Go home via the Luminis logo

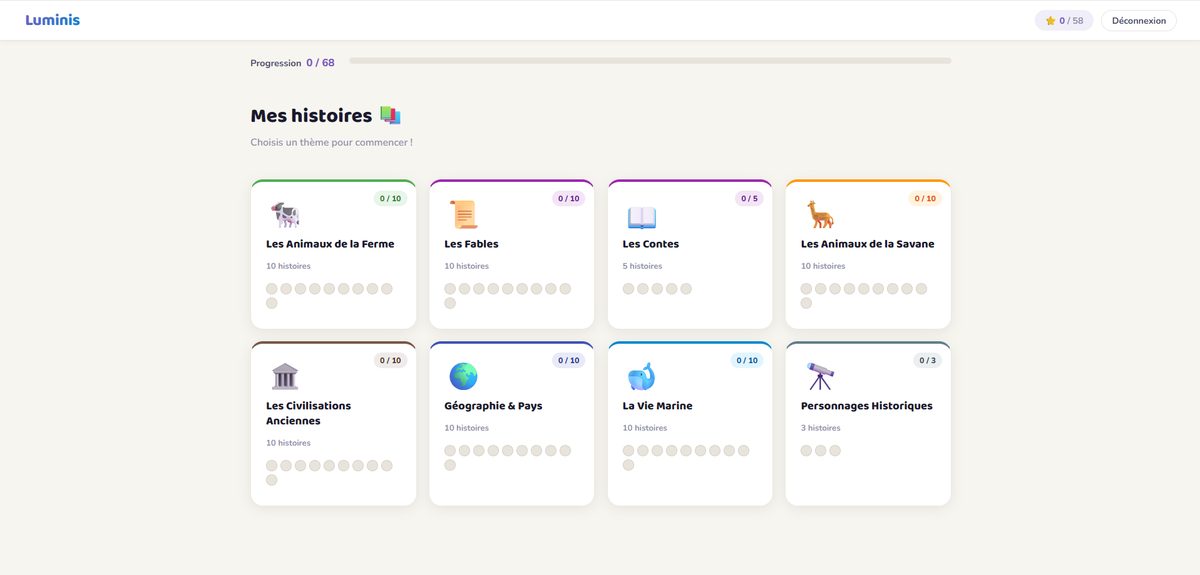click(x=53, y=20)
